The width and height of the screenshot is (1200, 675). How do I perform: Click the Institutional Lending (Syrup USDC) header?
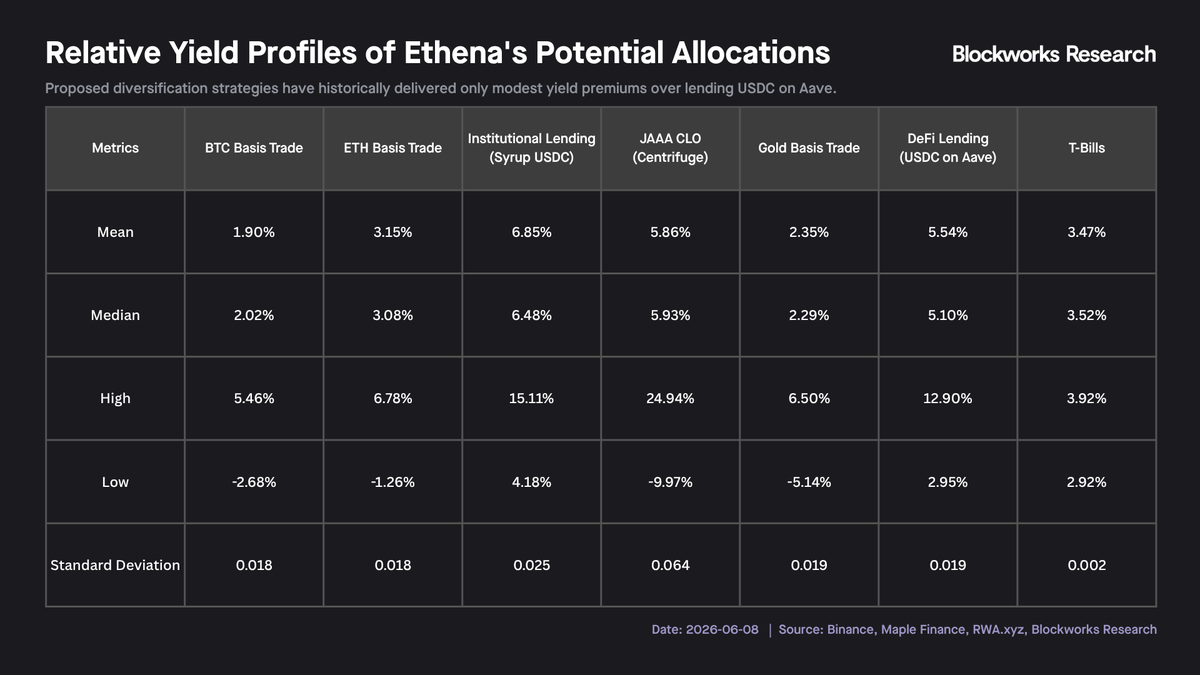[532, 148]
